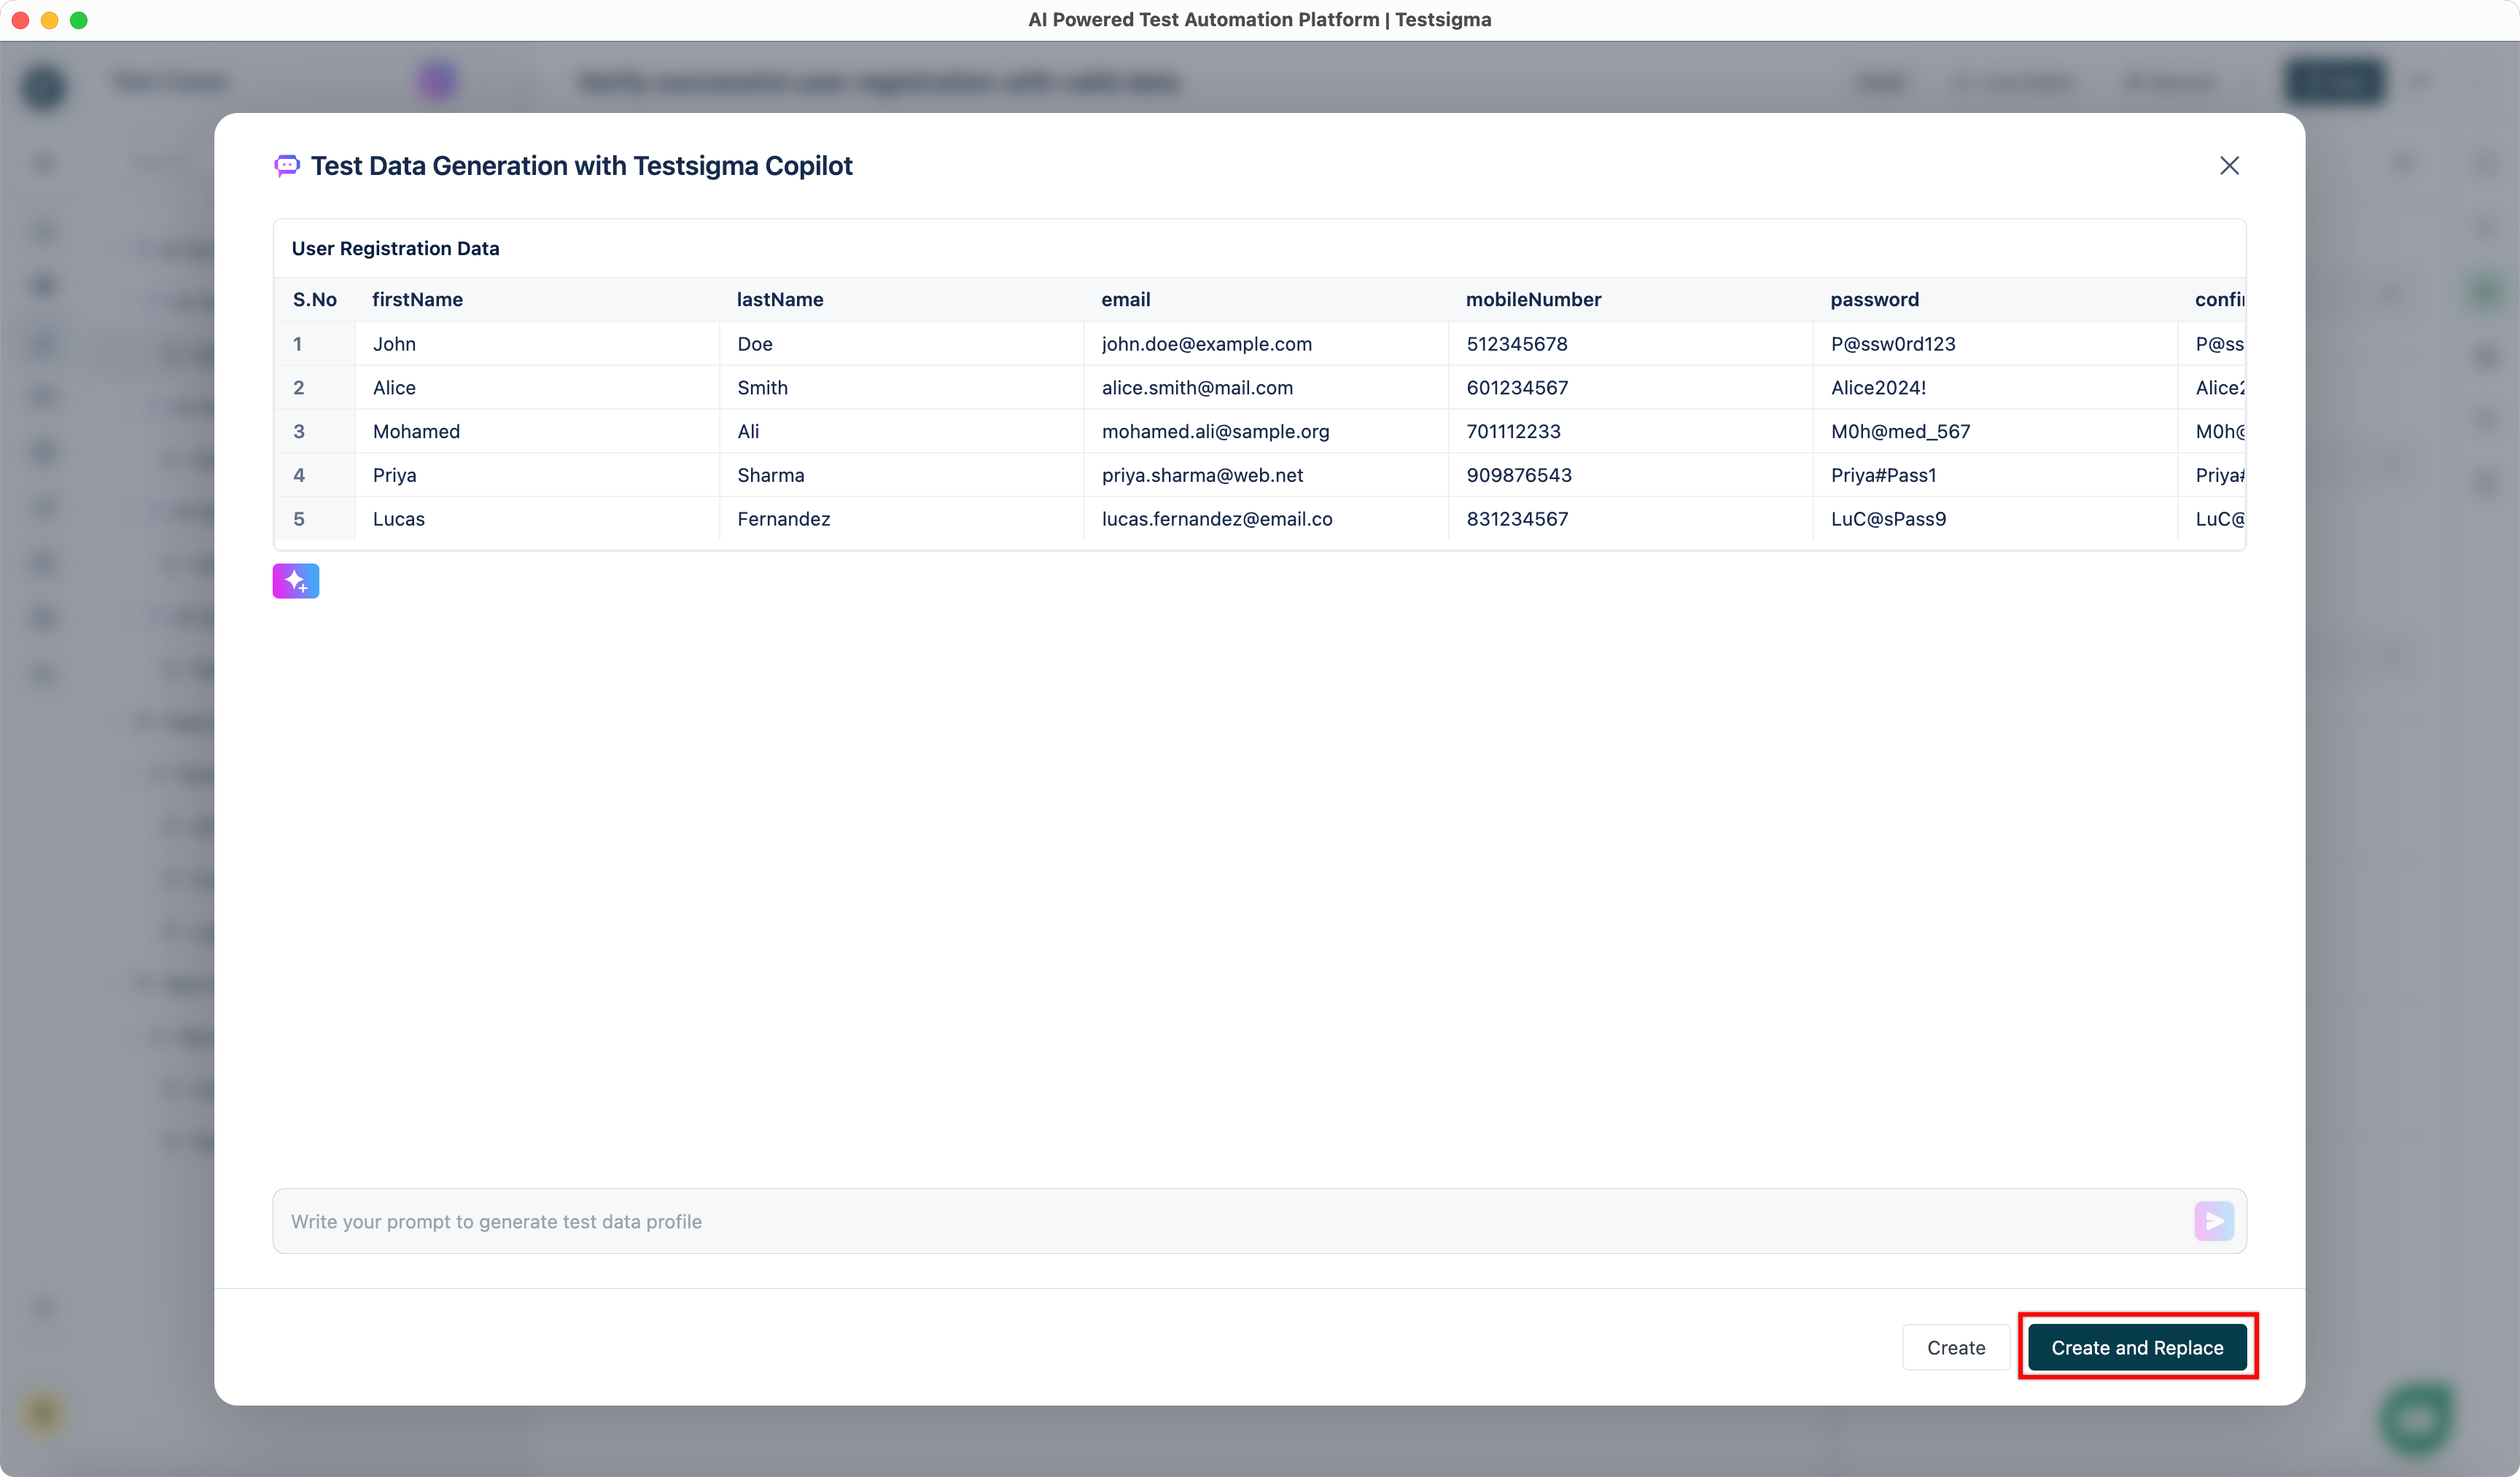Click the lastName column header

click(779, 299)
